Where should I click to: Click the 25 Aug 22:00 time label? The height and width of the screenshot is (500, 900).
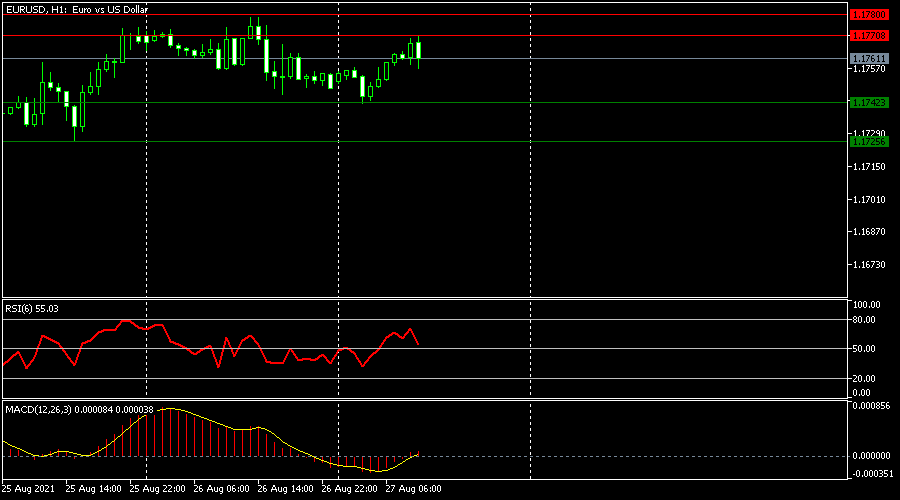point(157,489)
